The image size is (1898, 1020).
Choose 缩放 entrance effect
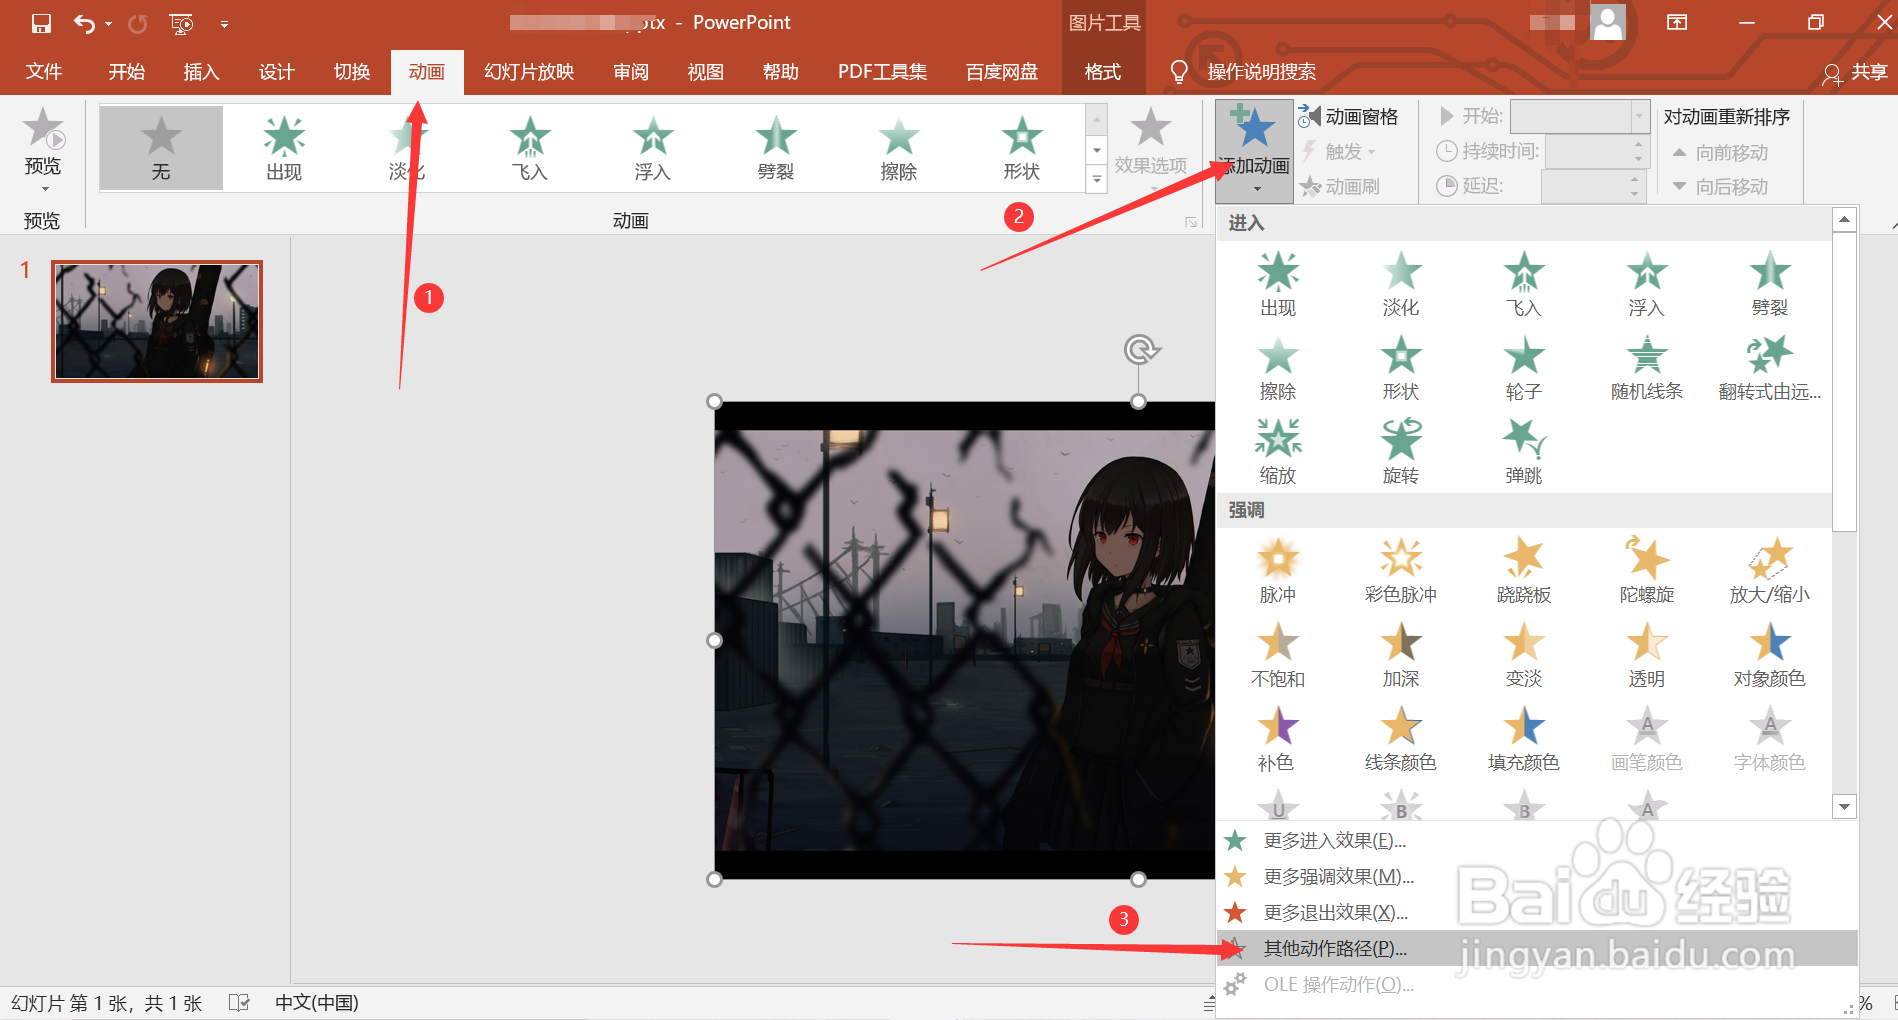(x=1278, y=452)
